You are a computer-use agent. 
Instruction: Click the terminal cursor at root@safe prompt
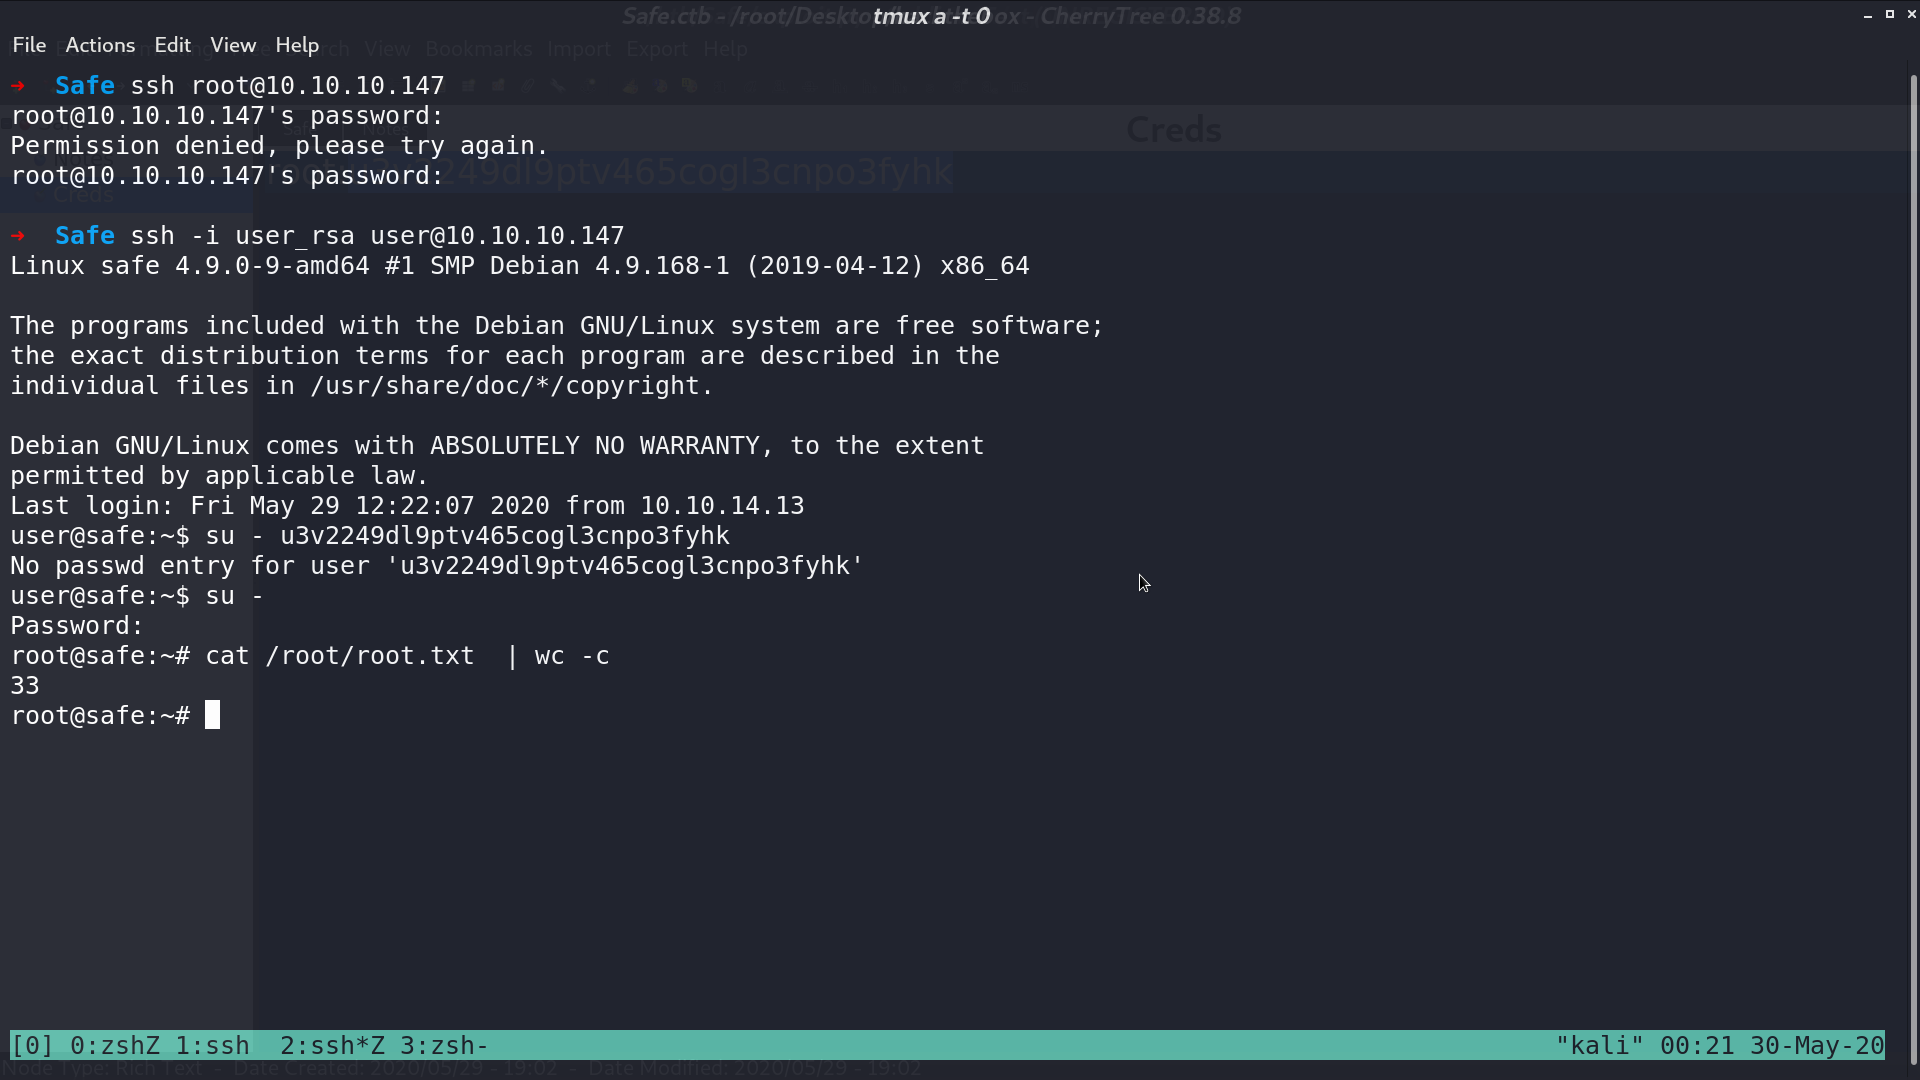click(212, 715)
